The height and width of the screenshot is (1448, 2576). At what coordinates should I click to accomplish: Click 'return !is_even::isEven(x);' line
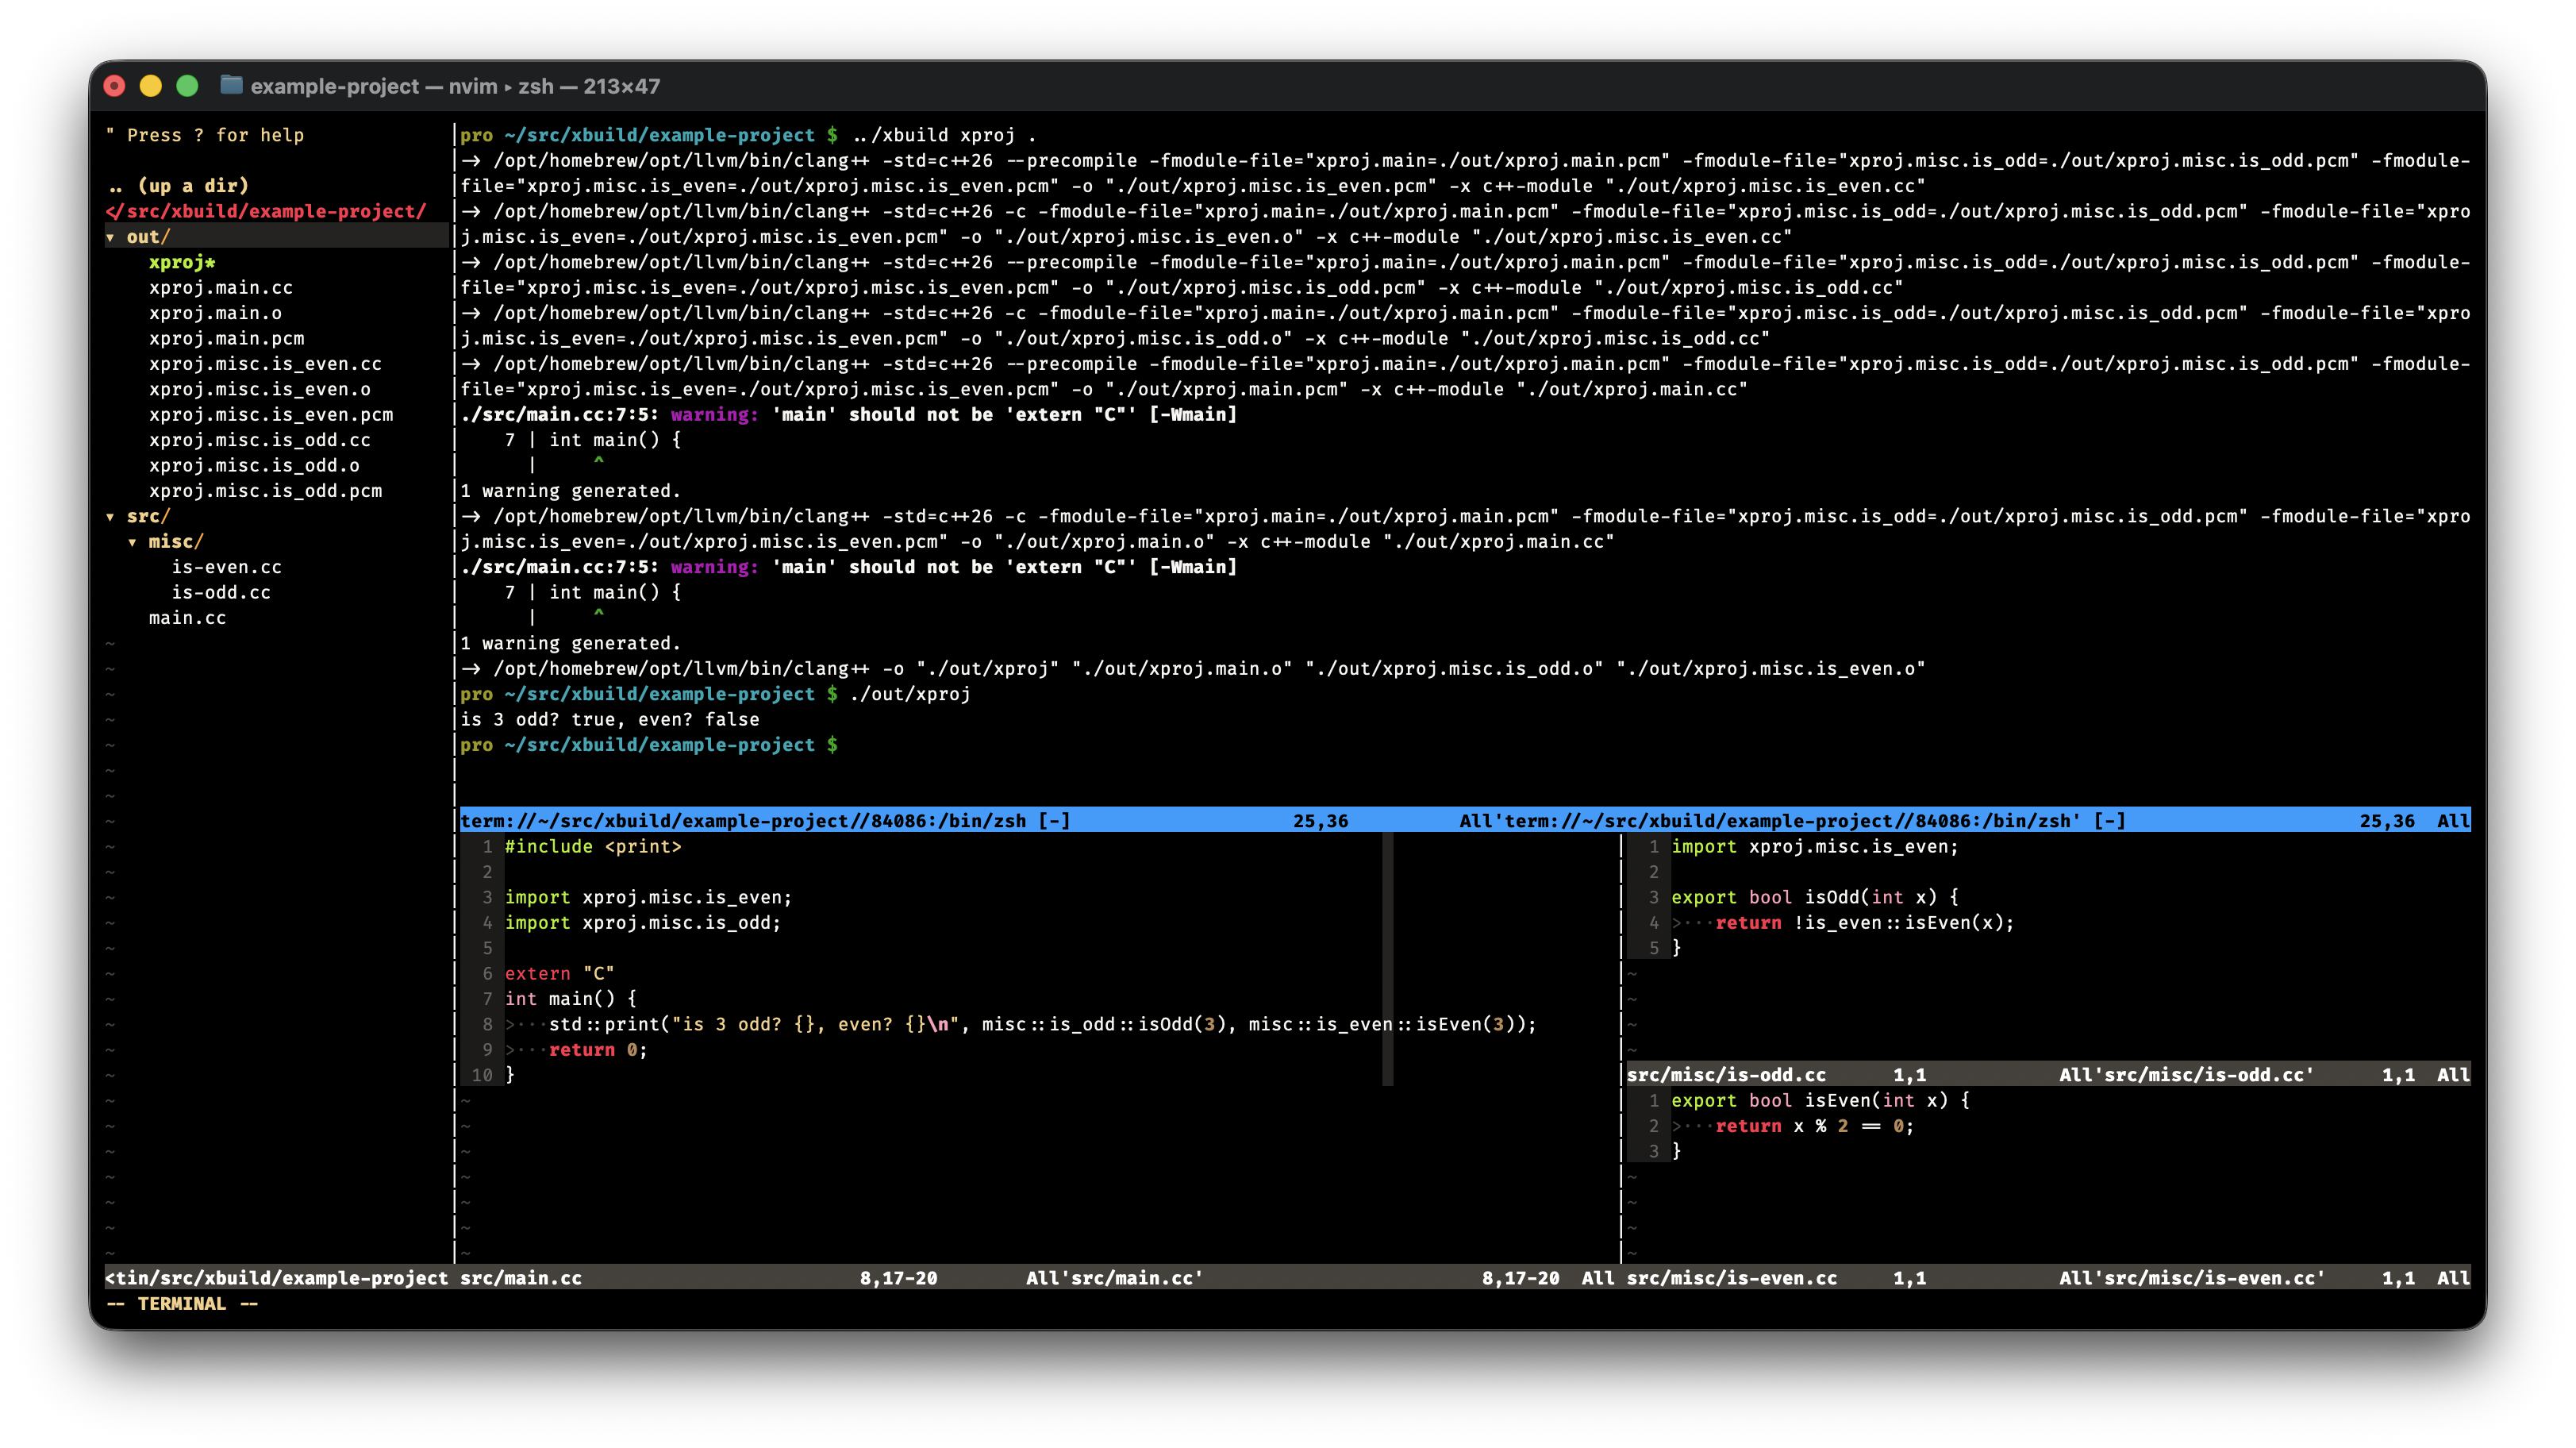coord(1865,922)
